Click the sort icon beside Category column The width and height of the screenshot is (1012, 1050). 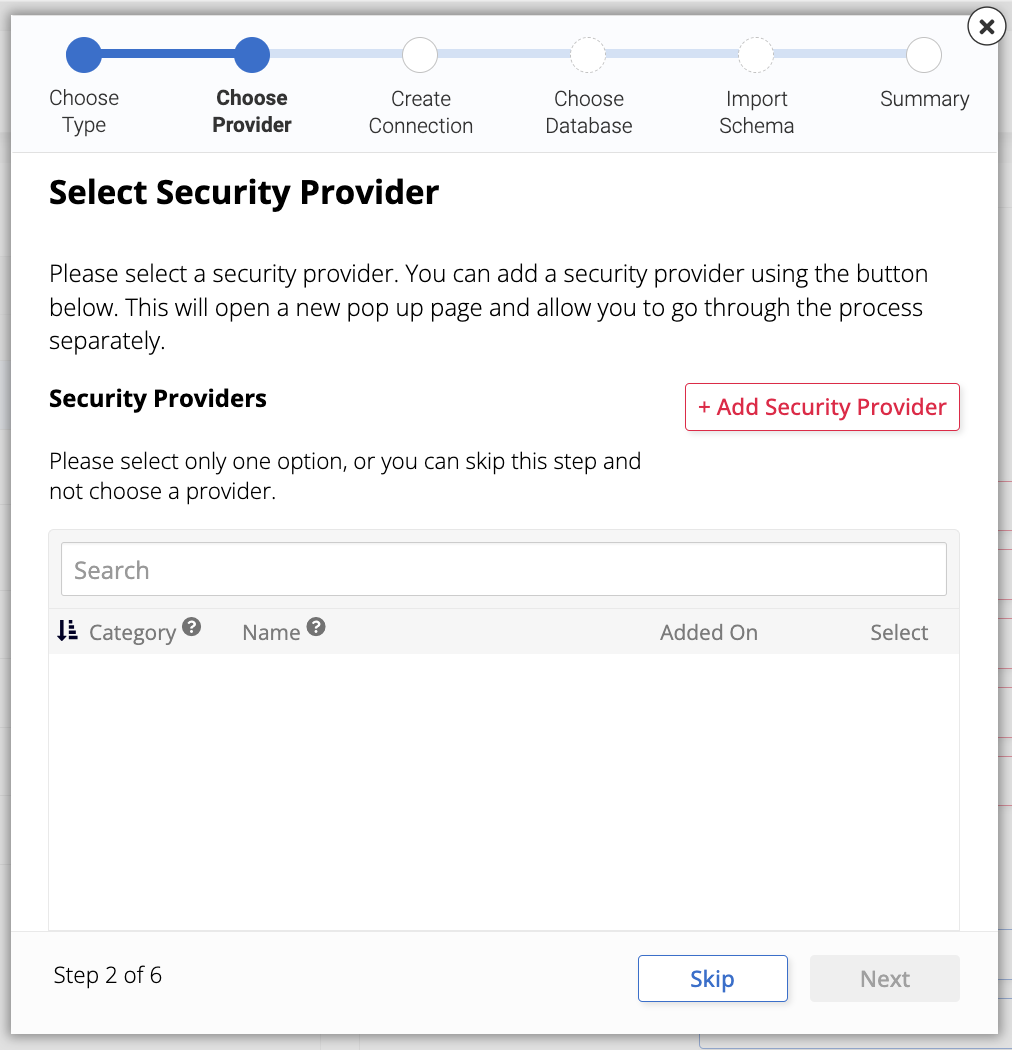pos(67,630)
